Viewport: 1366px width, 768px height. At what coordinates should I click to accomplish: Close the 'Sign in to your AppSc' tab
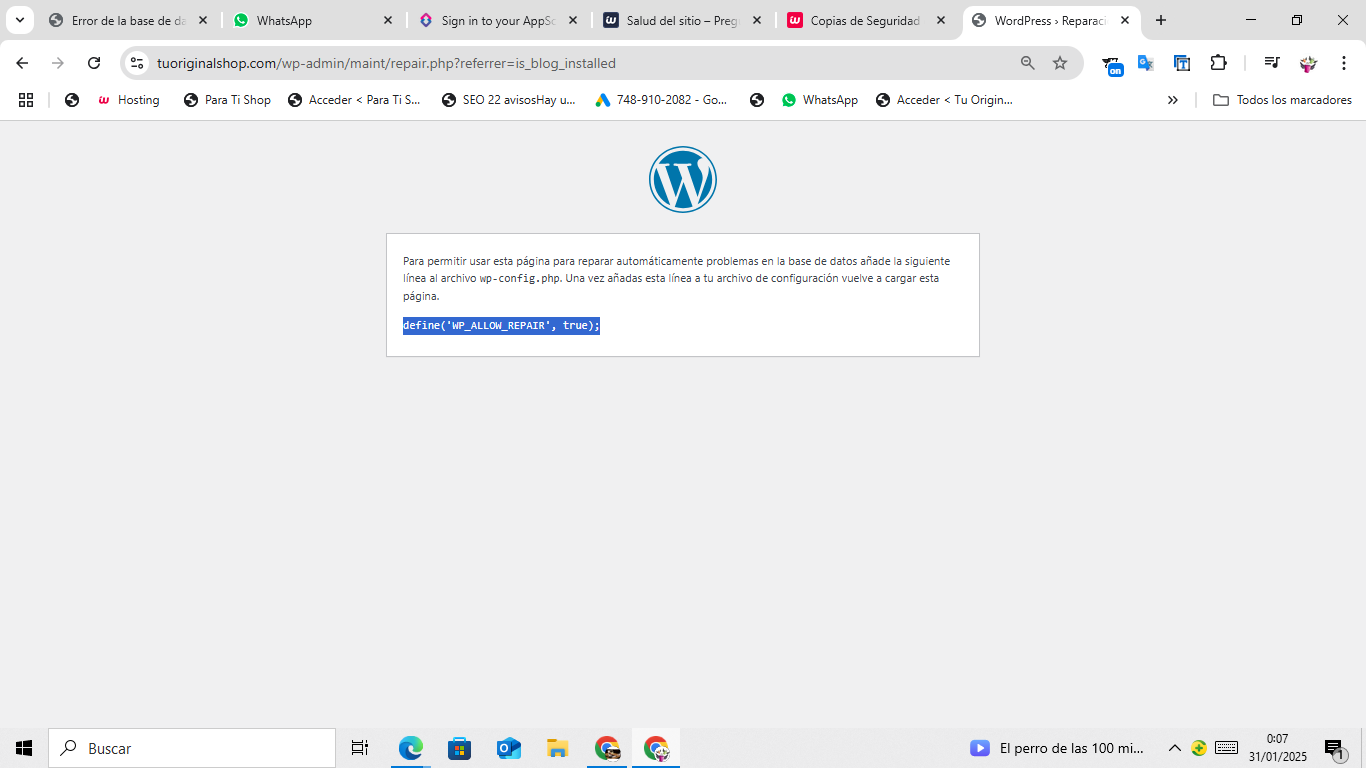point(573,20)
